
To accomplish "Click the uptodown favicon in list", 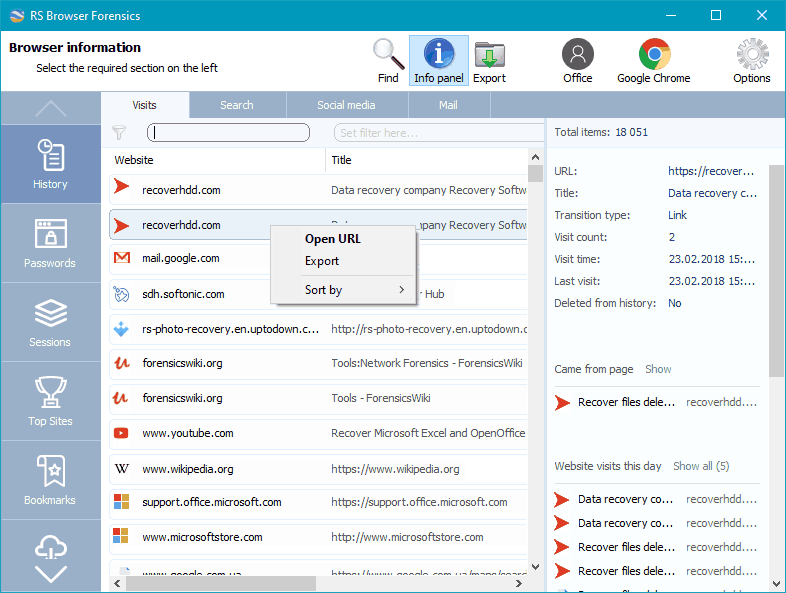I will click(x=121, y=329).
